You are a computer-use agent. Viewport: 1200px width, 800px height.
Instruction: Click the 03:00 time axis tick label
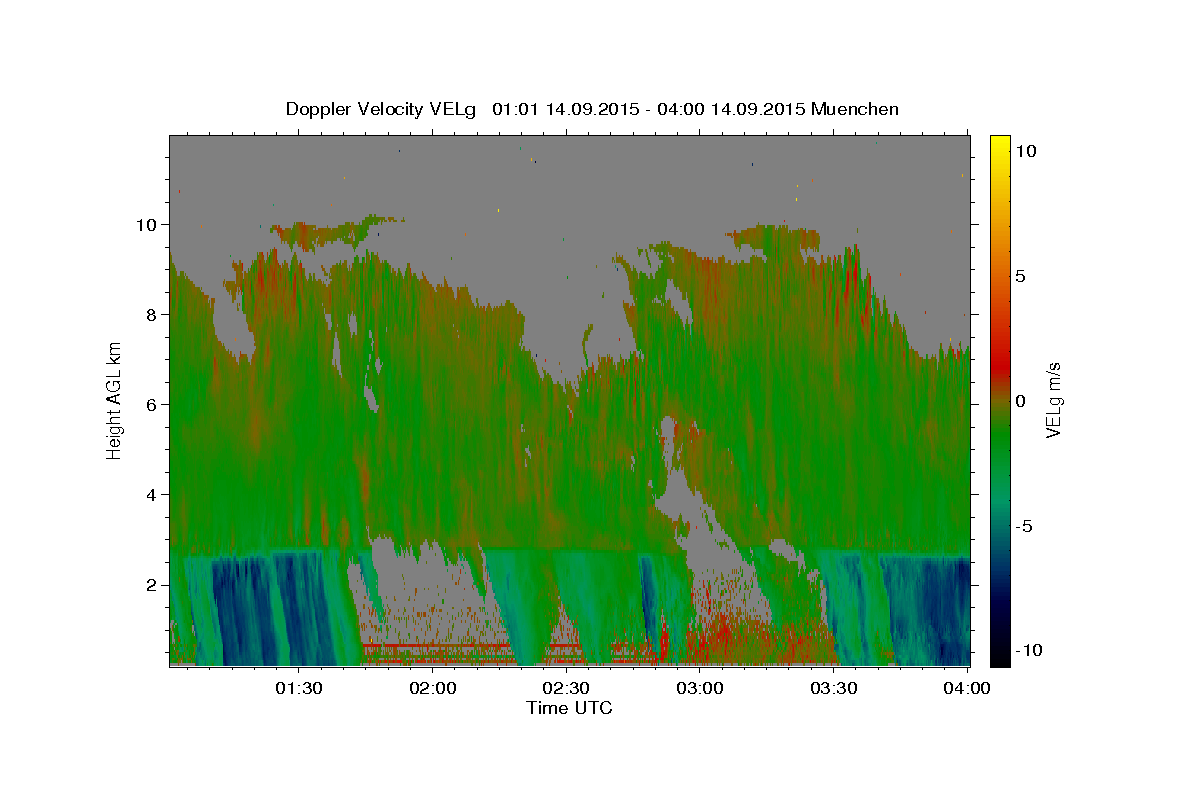700,688
